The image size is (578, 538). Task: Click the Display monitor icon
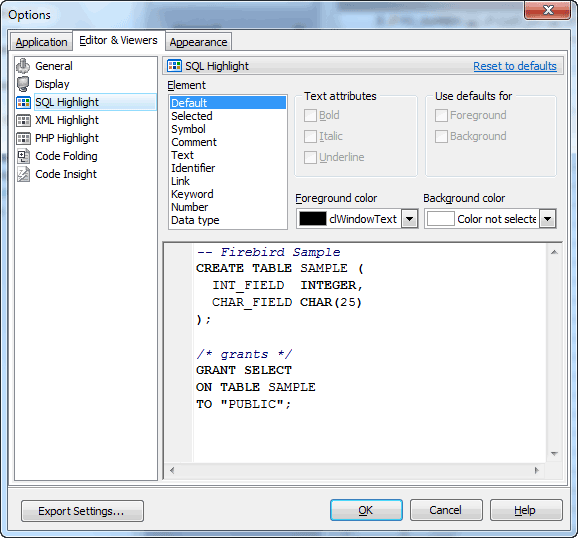click(x=23, y=84)
